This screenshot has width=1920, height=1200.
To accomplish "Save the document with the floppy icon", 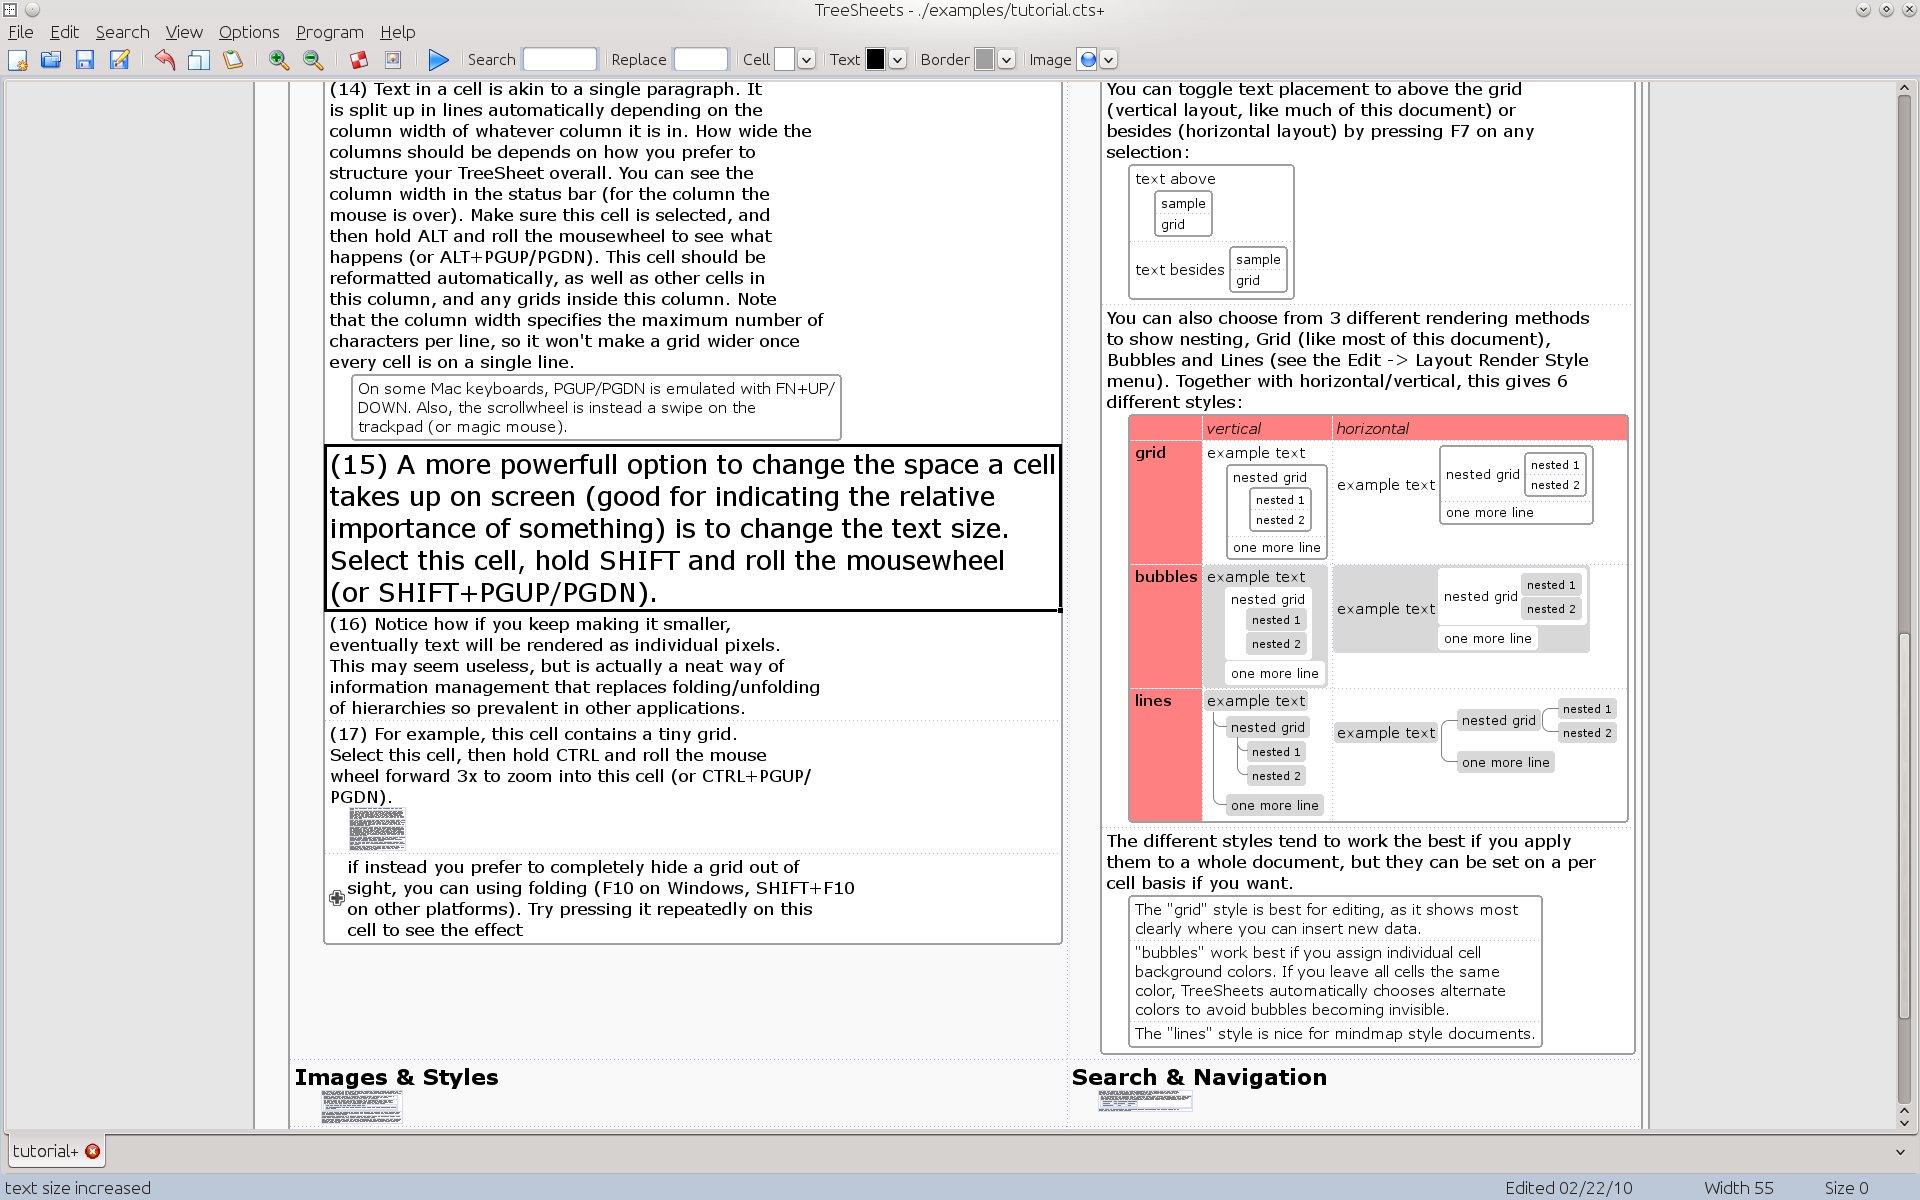I will coord(85,60).
